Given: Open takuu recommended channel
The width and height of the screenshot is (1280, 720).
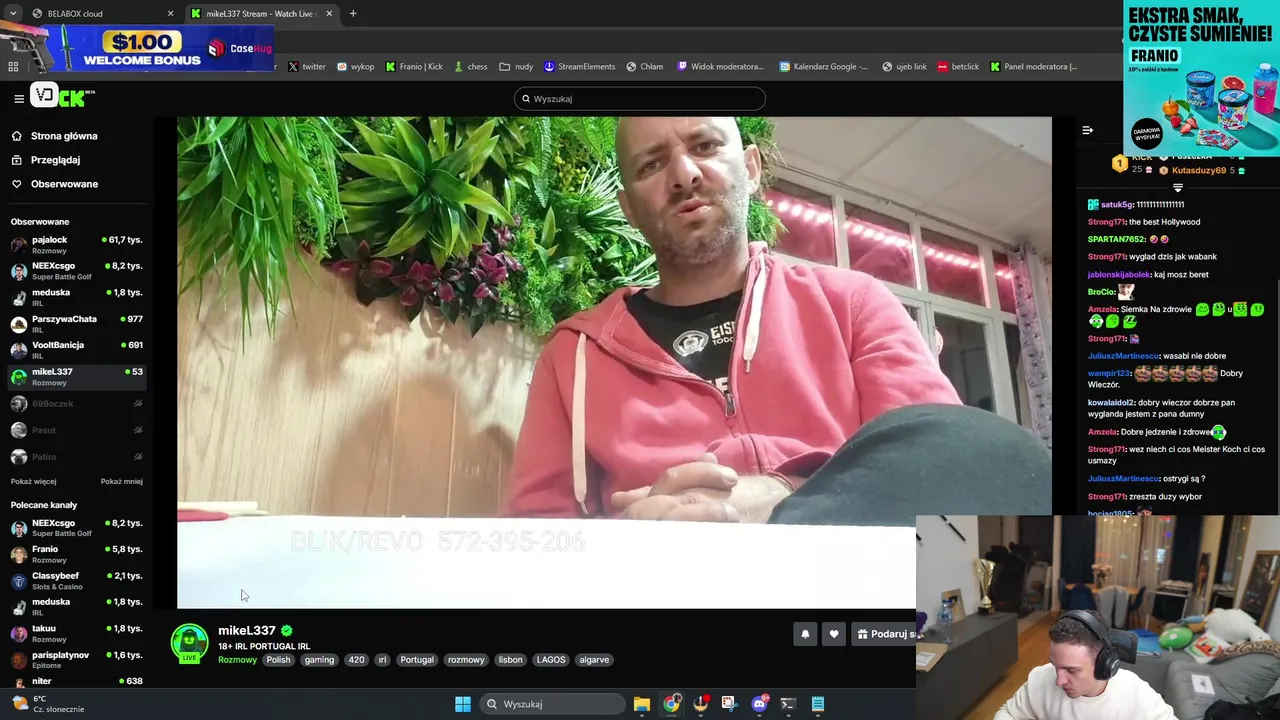Looking at the screenshot, I should (76, 633).
